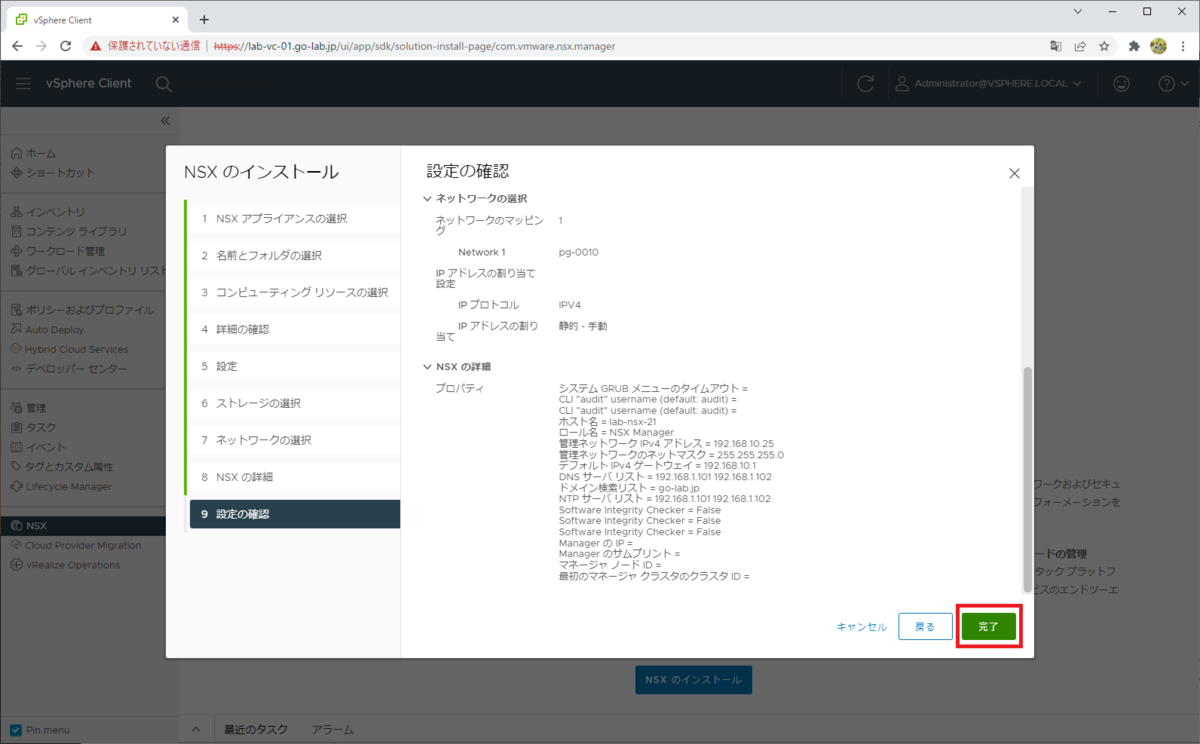Click the share page icon

tap(1080, 46)
